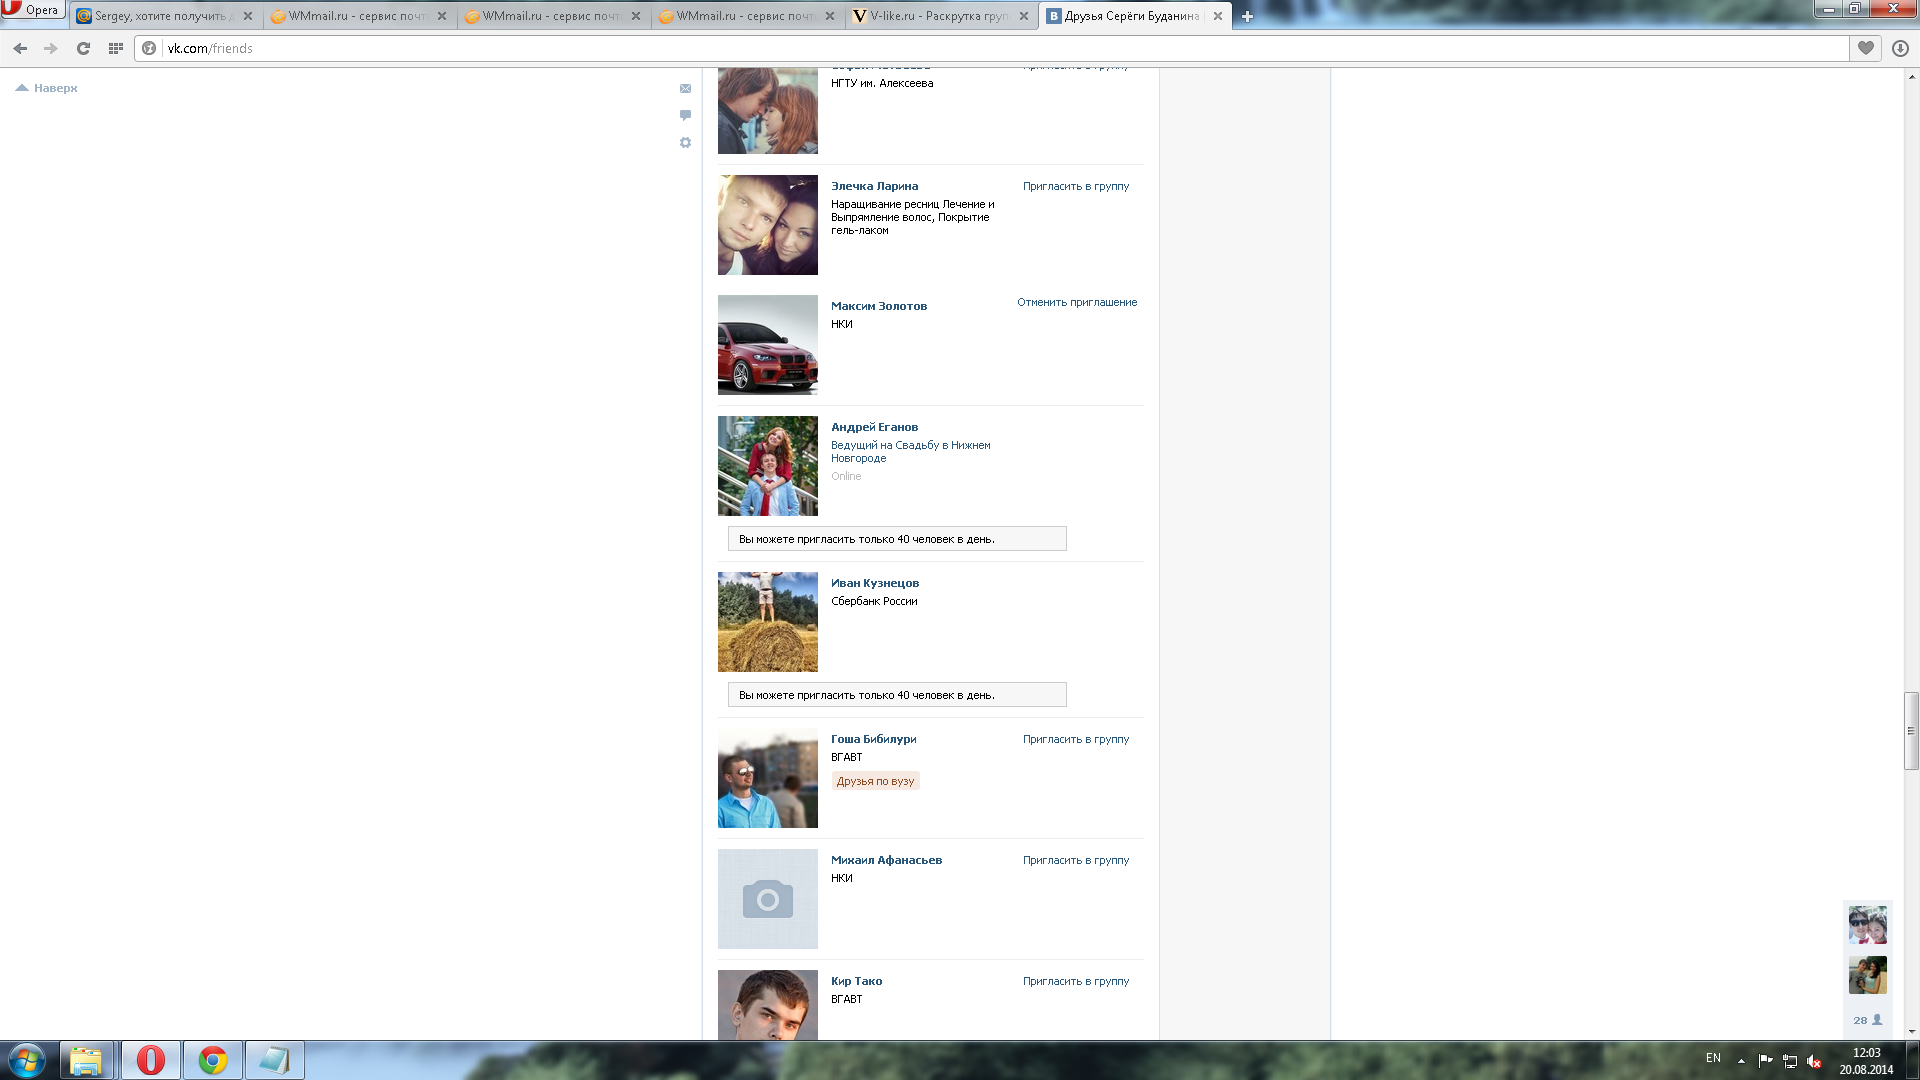The height and width of the screenshot is (1080, 1920).
Task: Open Максим Золотов's profile name
Action: pyautogui.click(x=879, y=306)
